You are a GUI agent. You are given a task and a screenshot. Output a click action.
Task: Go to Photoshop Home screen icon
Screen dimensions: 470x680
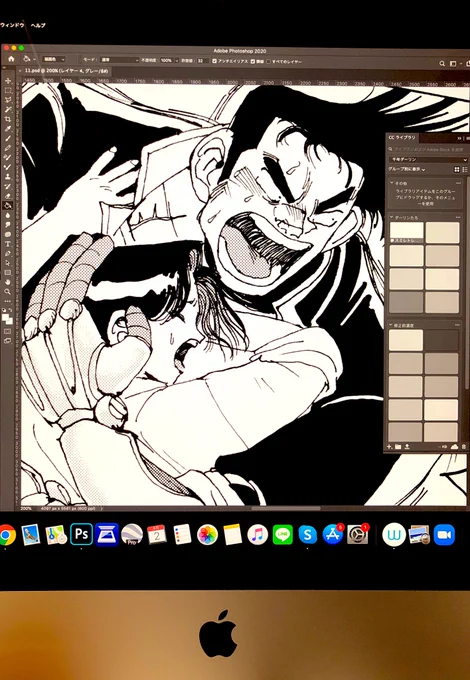click(11, 59)
